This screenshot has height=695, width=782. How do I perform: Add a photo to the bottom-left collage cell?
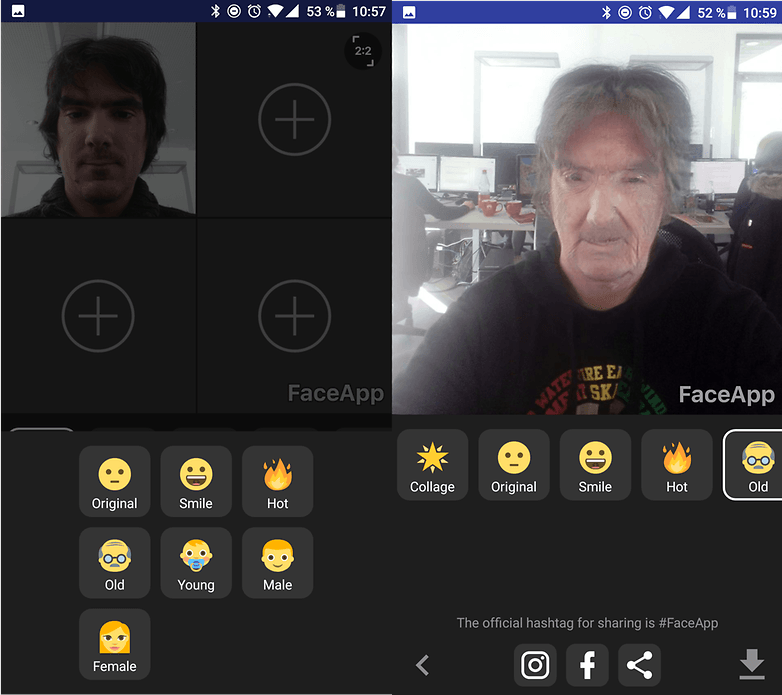click(x=98, y=316)
